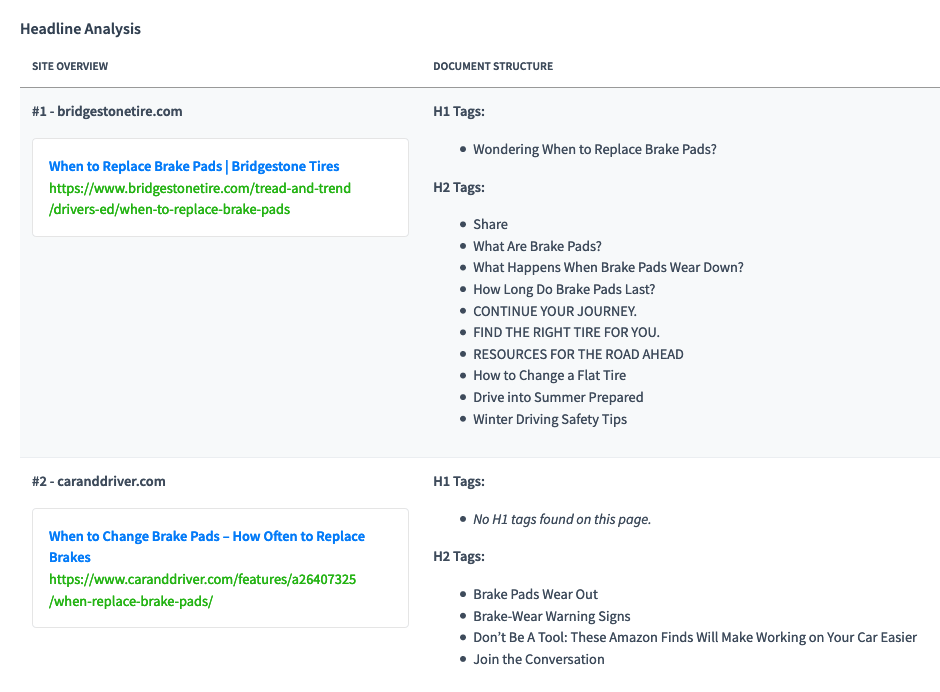Click 'H1 Tags:' label under caranddriver.com

pos(459,481)
